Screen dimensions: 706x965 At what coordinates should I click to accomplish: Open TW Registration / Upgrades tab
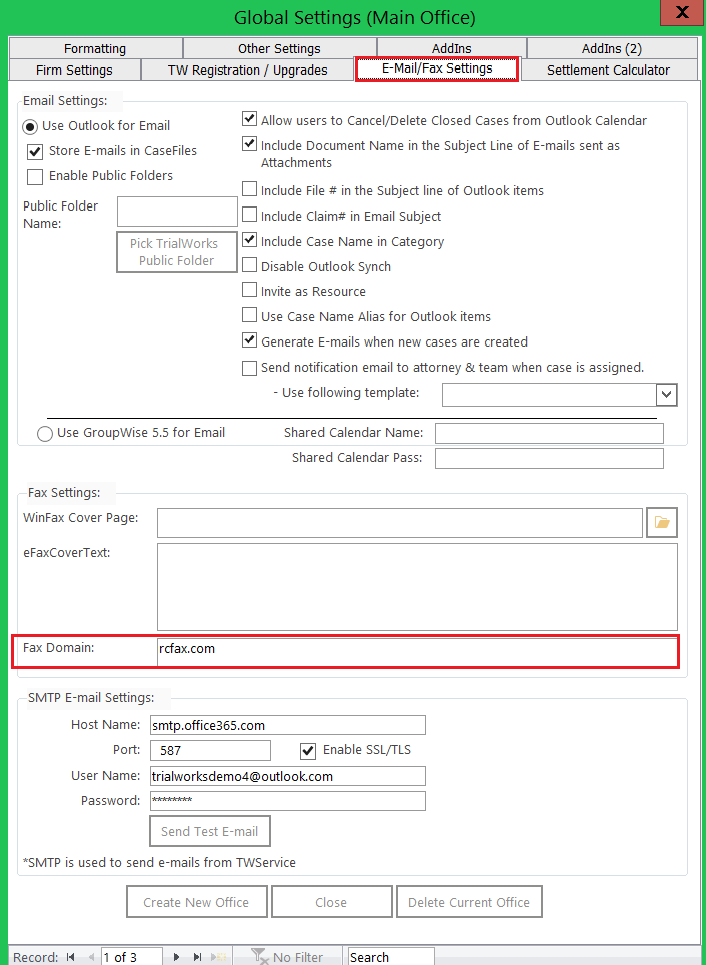(247, 70)
